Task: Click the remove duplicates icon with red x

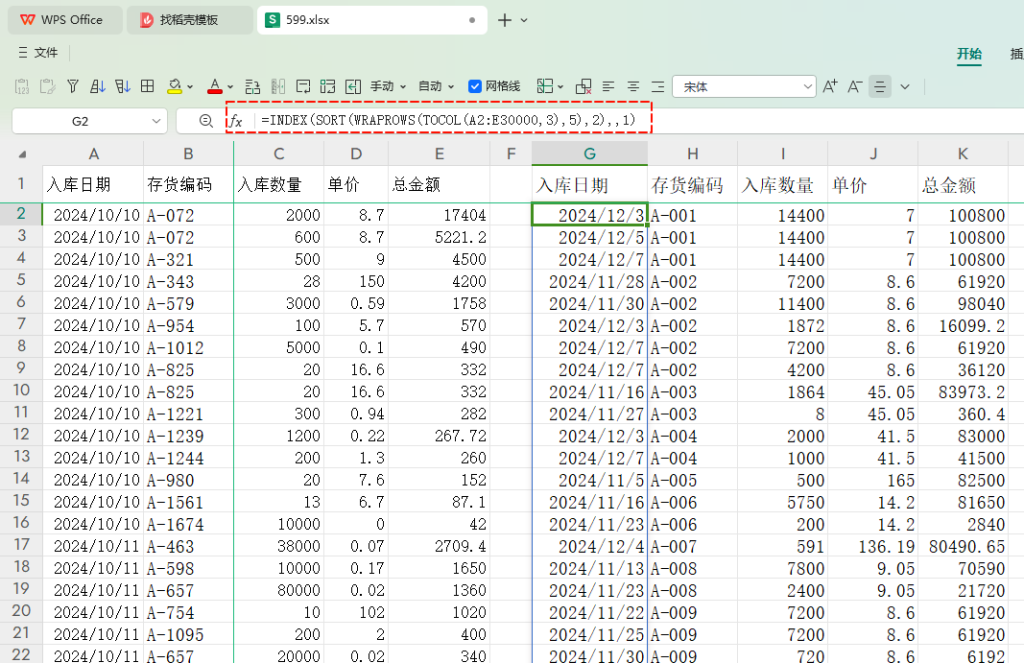Action: [x=583, y=86]
